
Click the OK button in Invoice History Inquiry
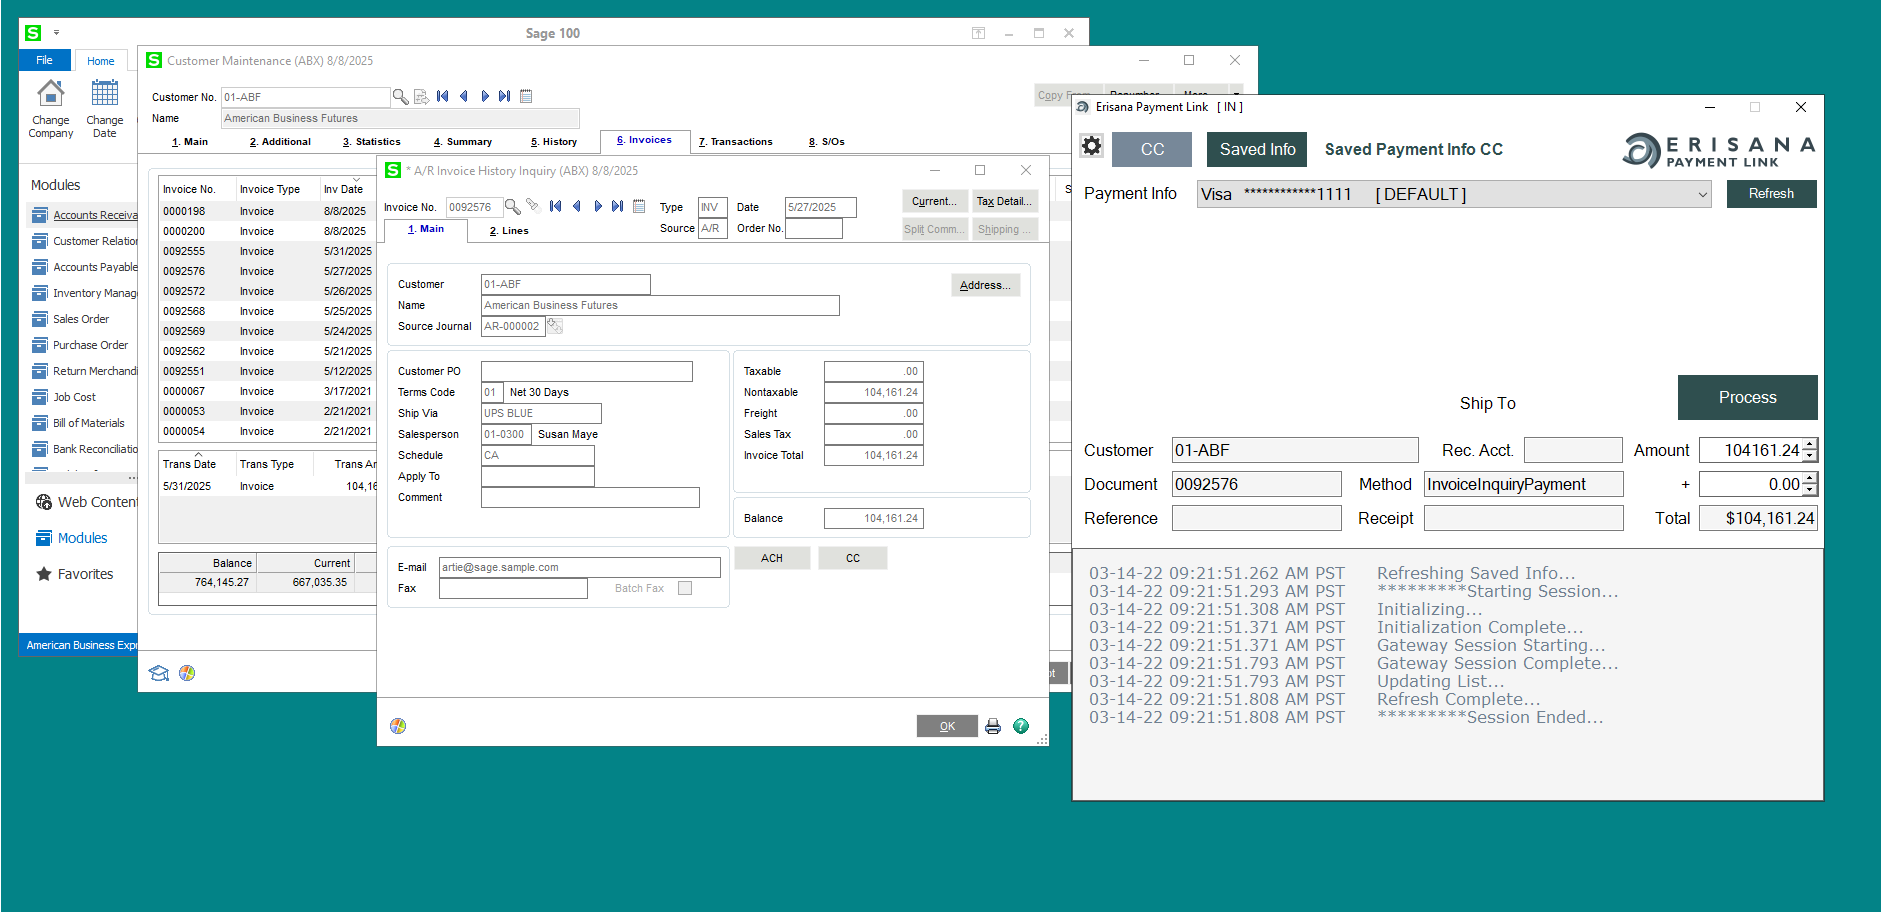click(947, 726)
